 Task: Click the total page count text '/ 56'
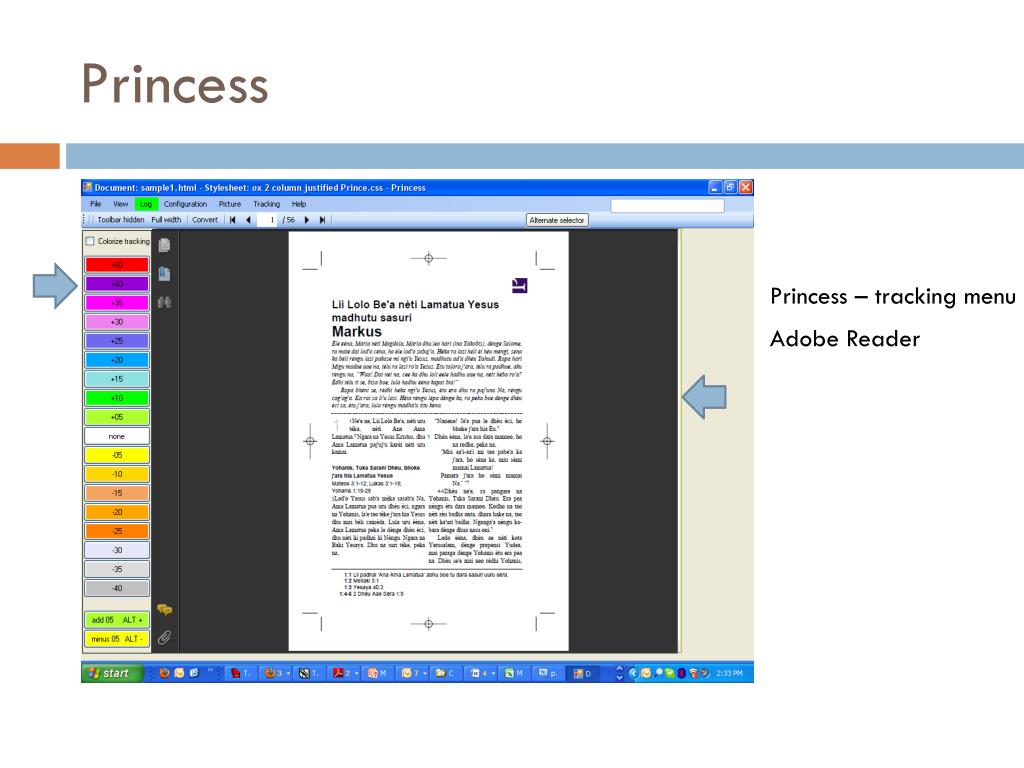click(x=289, y=220)
